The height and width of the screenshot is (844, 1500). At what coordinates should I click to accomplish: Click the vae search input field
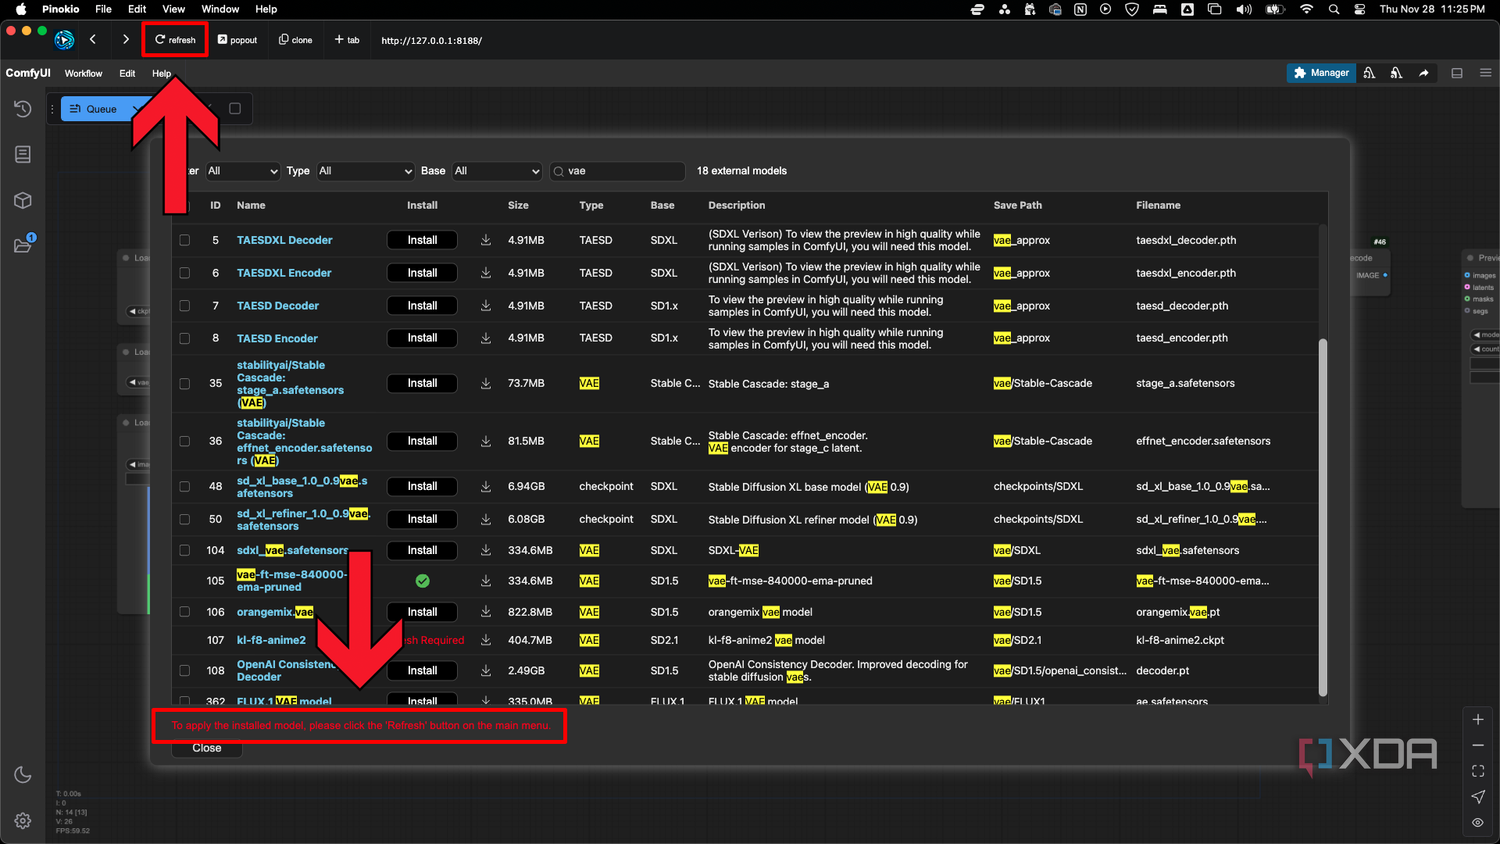coord(618,171)
